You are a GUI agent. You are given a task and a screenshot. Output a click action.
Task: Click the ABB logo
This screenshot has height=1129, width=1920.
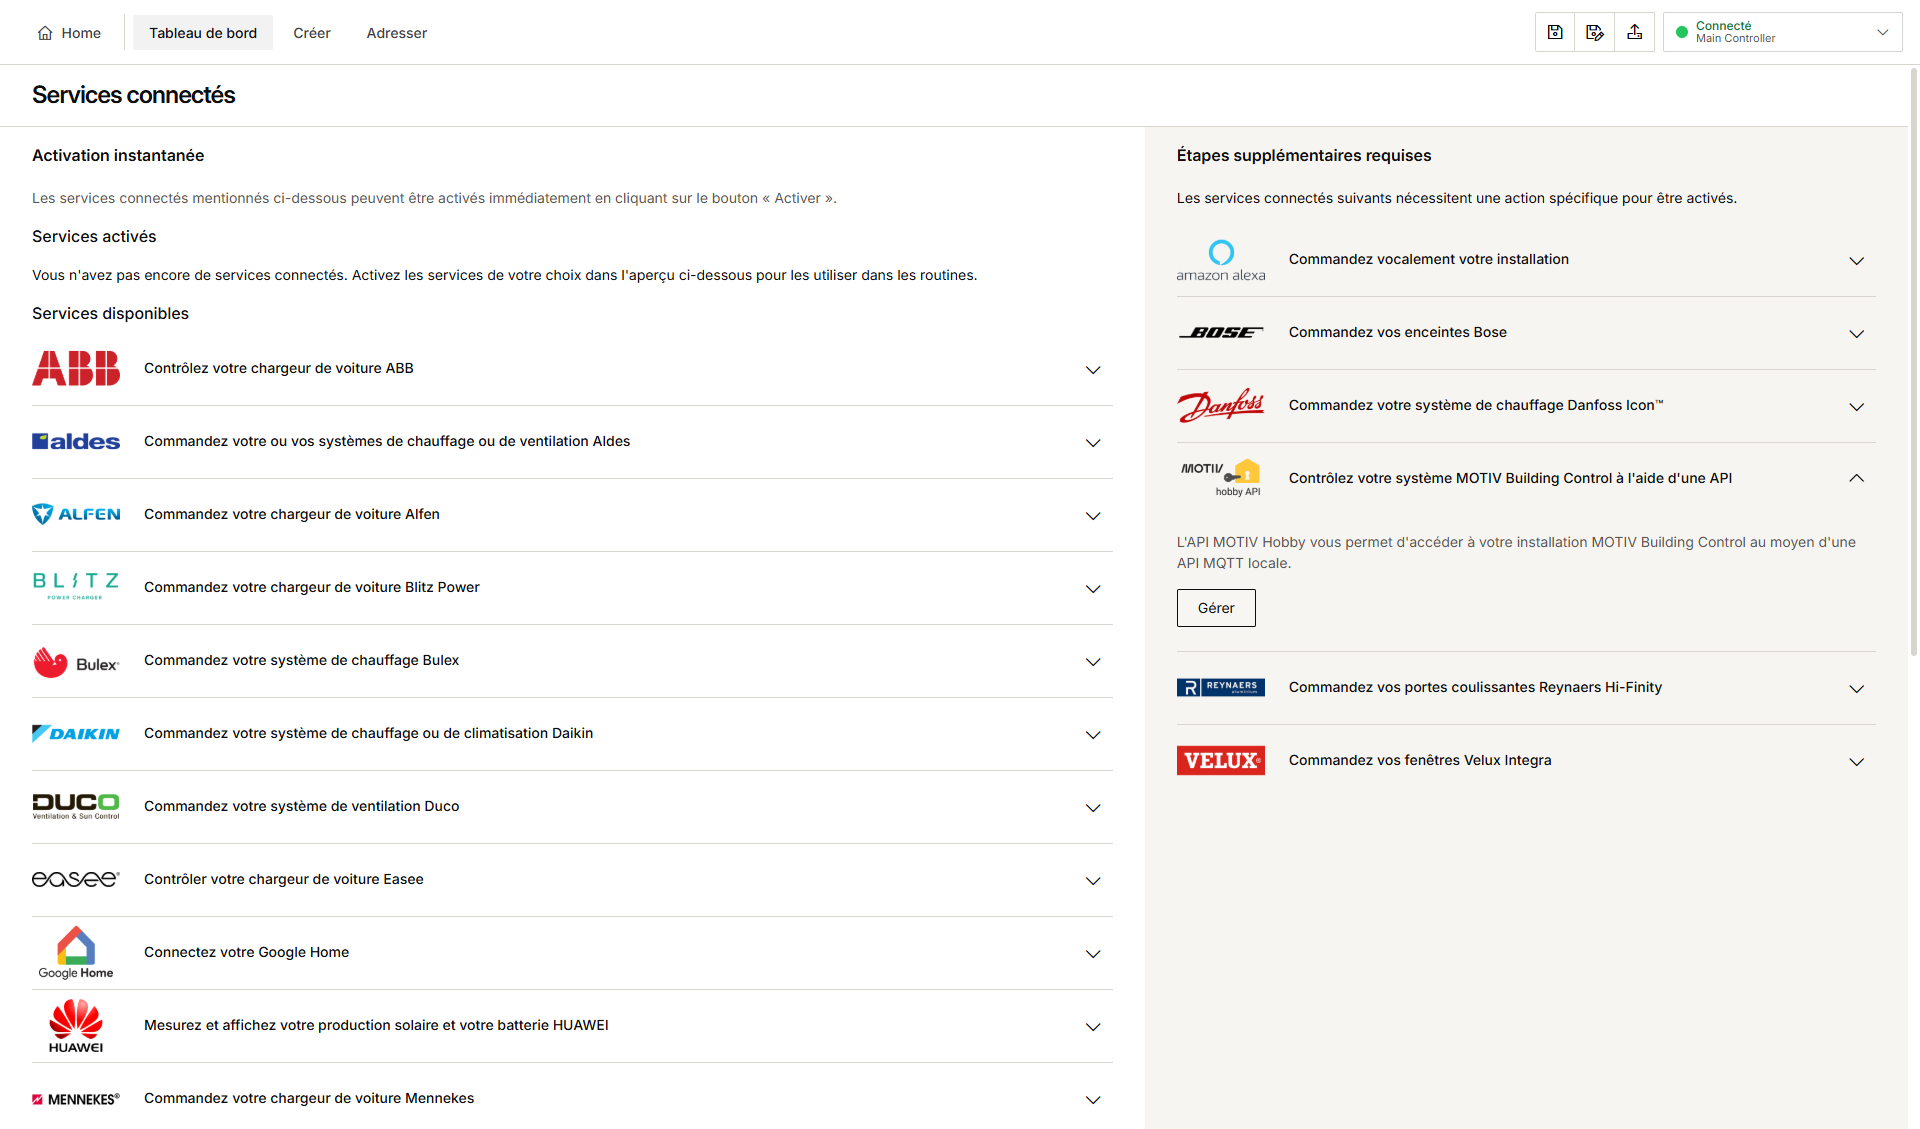pos(76,368)
